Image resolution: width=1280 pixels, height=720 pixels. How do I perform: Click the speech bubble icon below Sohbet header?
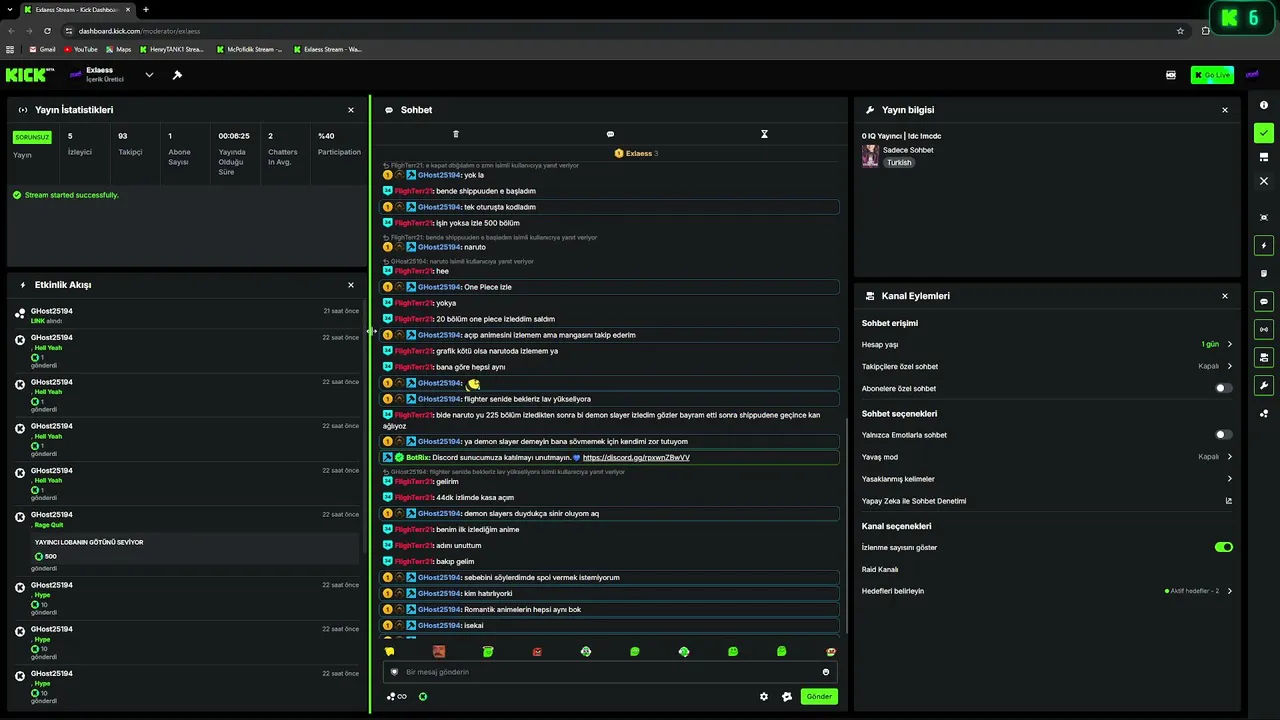(x=610, y=134)
